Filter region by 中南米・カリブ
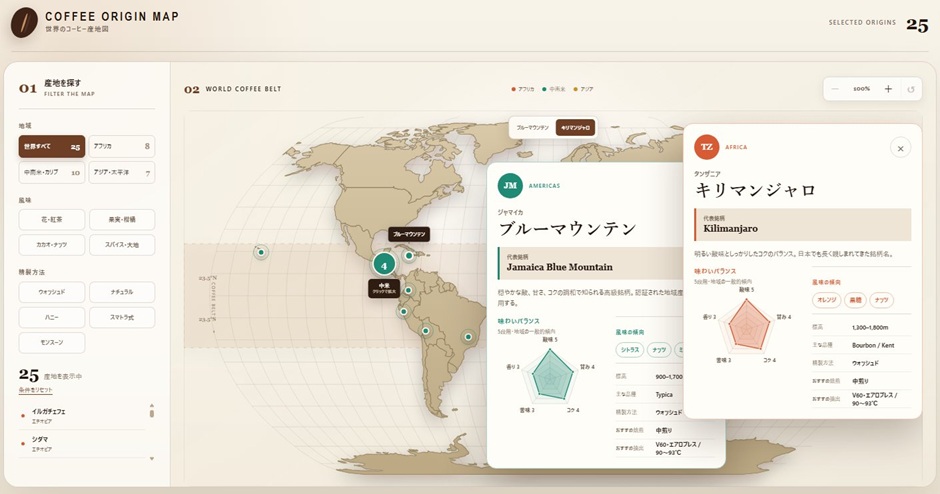This screenshot has width=940, height=494. point(52,173)
